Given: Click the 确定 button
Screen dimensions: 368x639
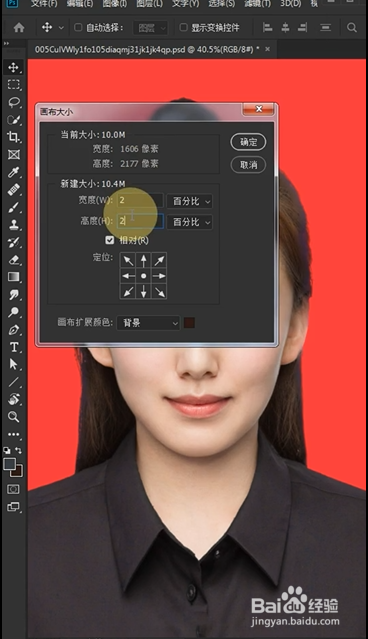Looking at the screenshot, I should click(248, 142).
